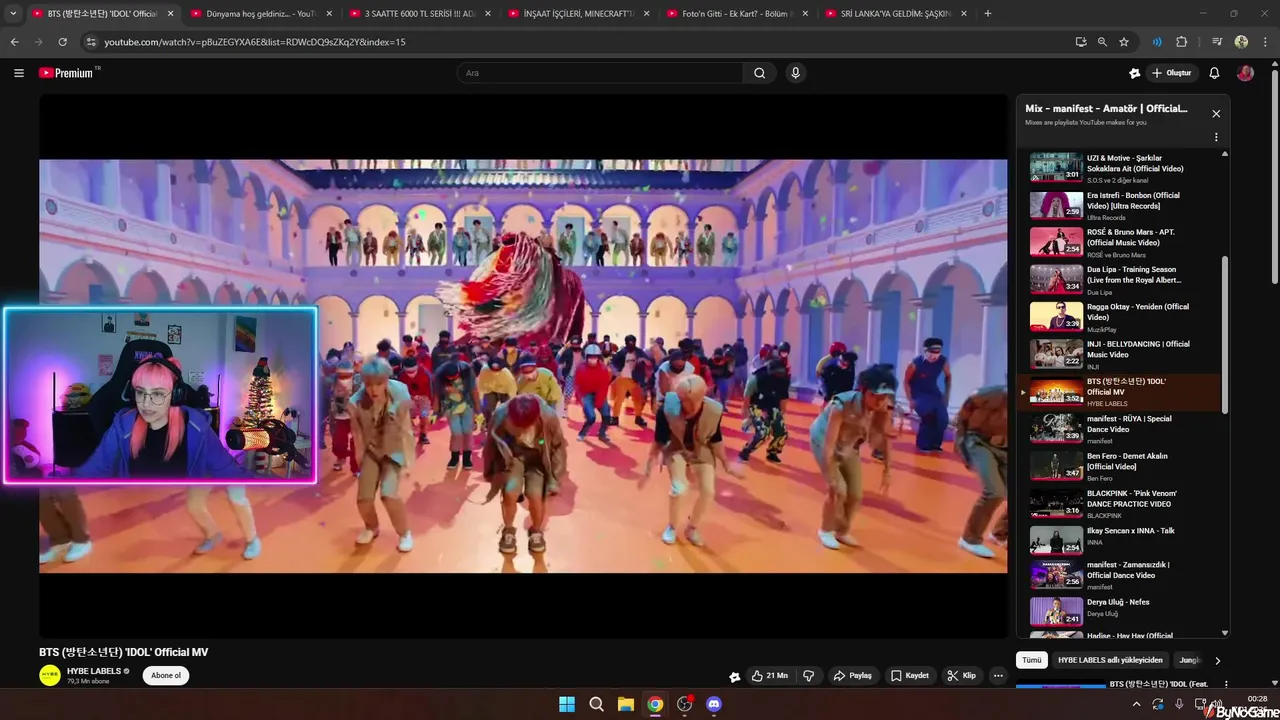The height and width of the screenshot is (720, 1280).
Task: Dislike the BTS IDOL video
Action: [x=808, y=676]
